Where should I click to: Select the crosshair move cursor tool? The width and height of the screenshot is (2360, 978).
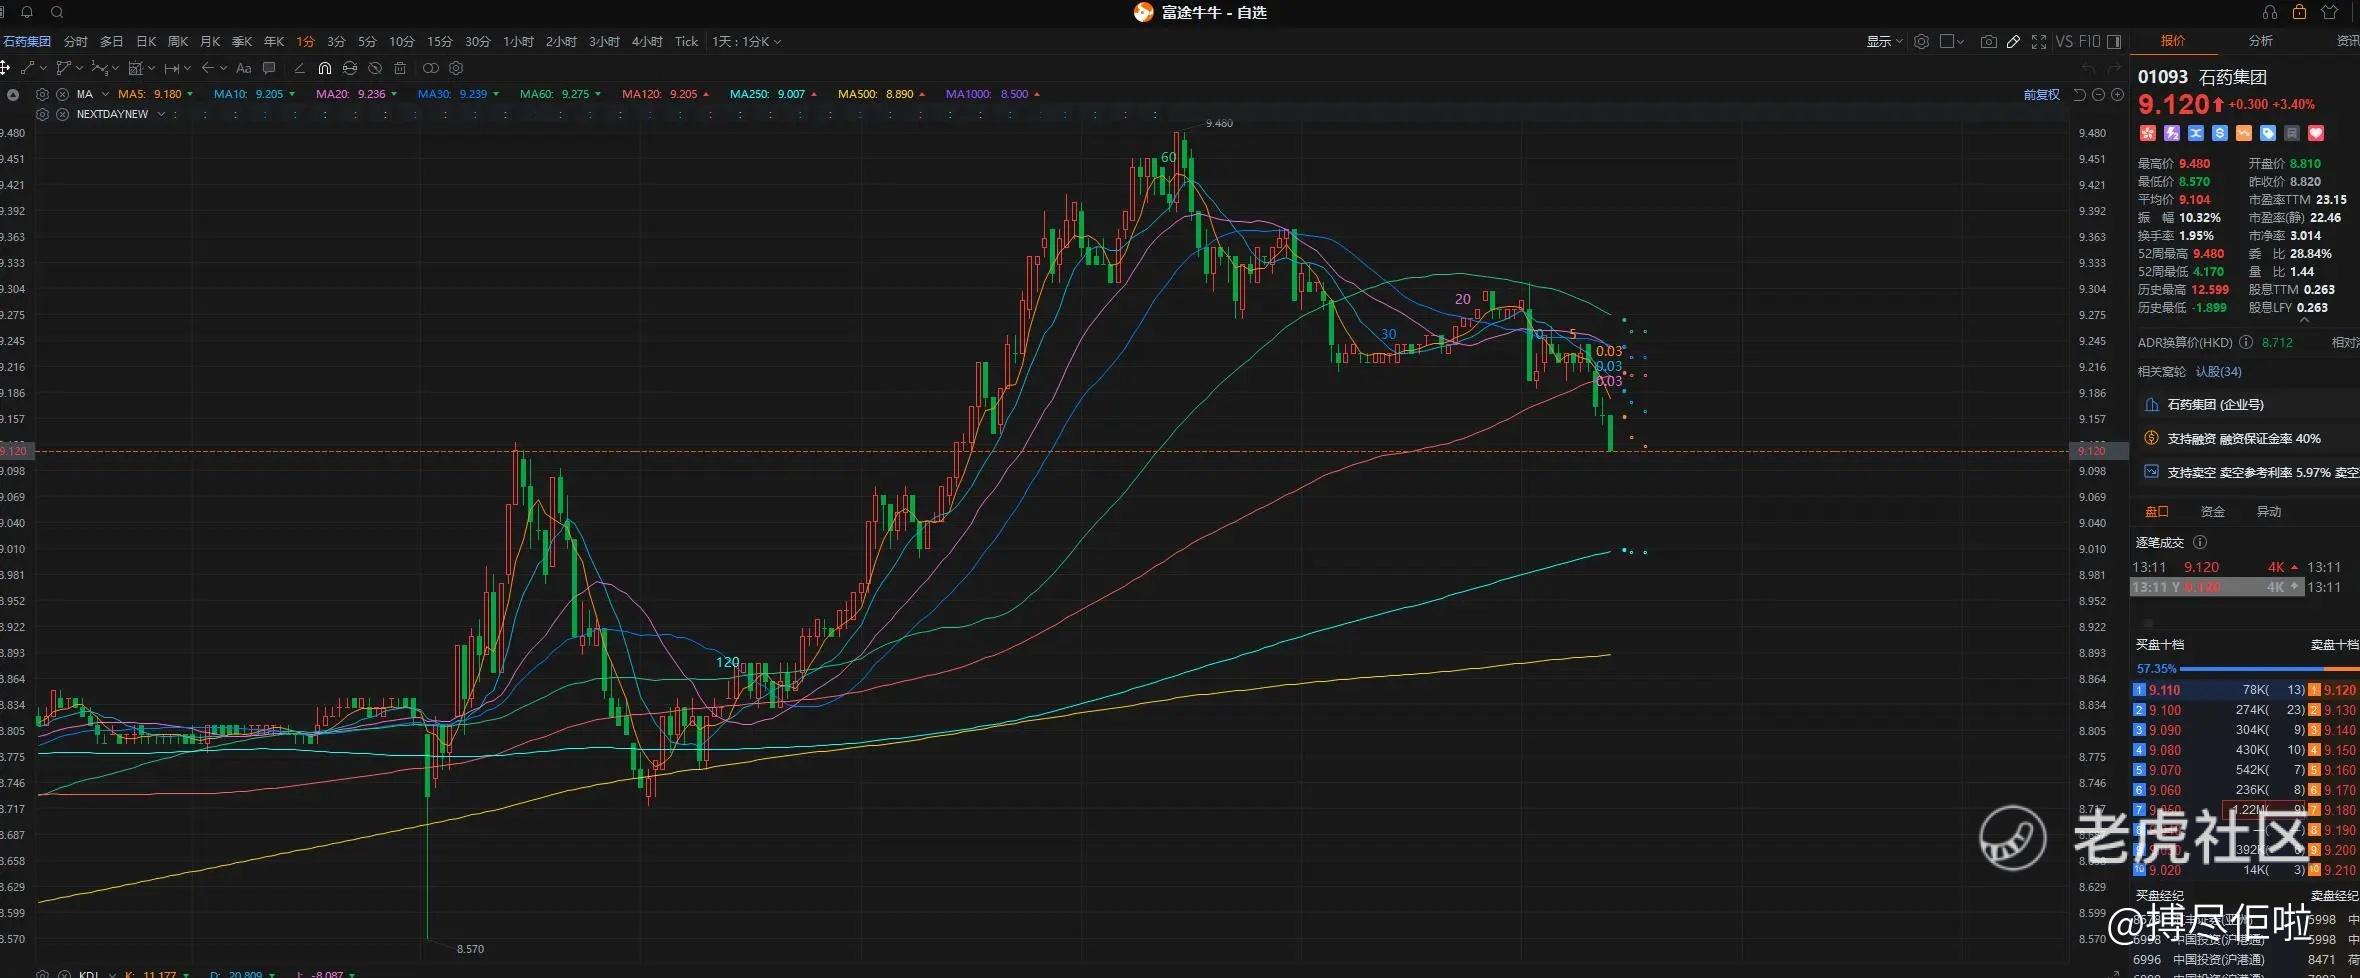point(5,68)
